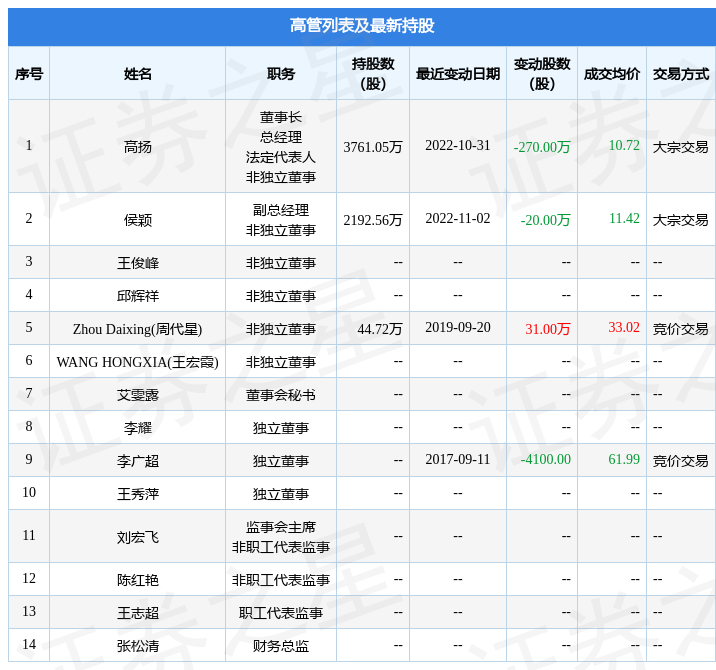This screenshot has width=716, height=670.
Task: Click the red average price 33.02
Action: tap(624, 327)
